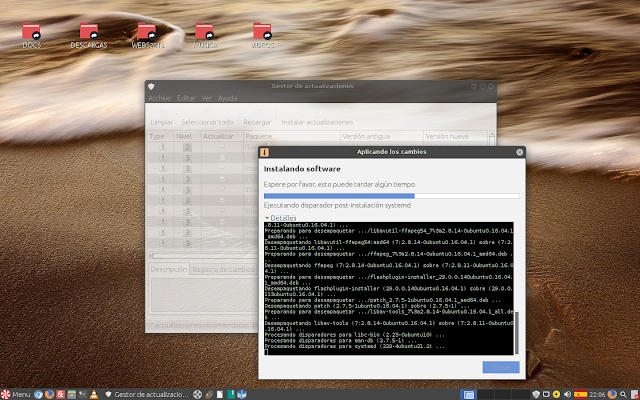Click the 22:06 clock
Image resolution: width=640 pixels, height=400 pixels.
coord(598,394)
